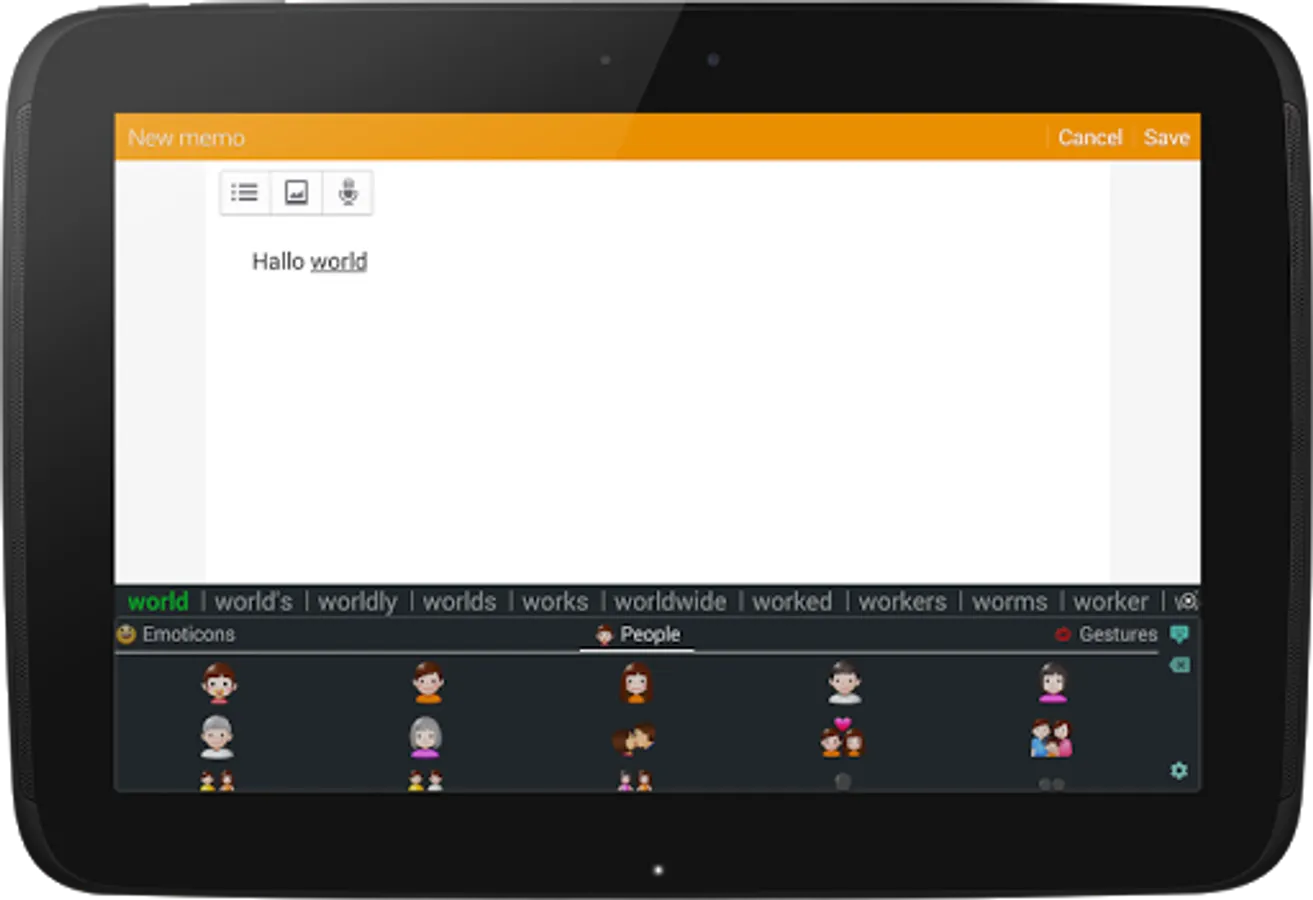
Task: Save the memo
Action: coord(1166,137)
